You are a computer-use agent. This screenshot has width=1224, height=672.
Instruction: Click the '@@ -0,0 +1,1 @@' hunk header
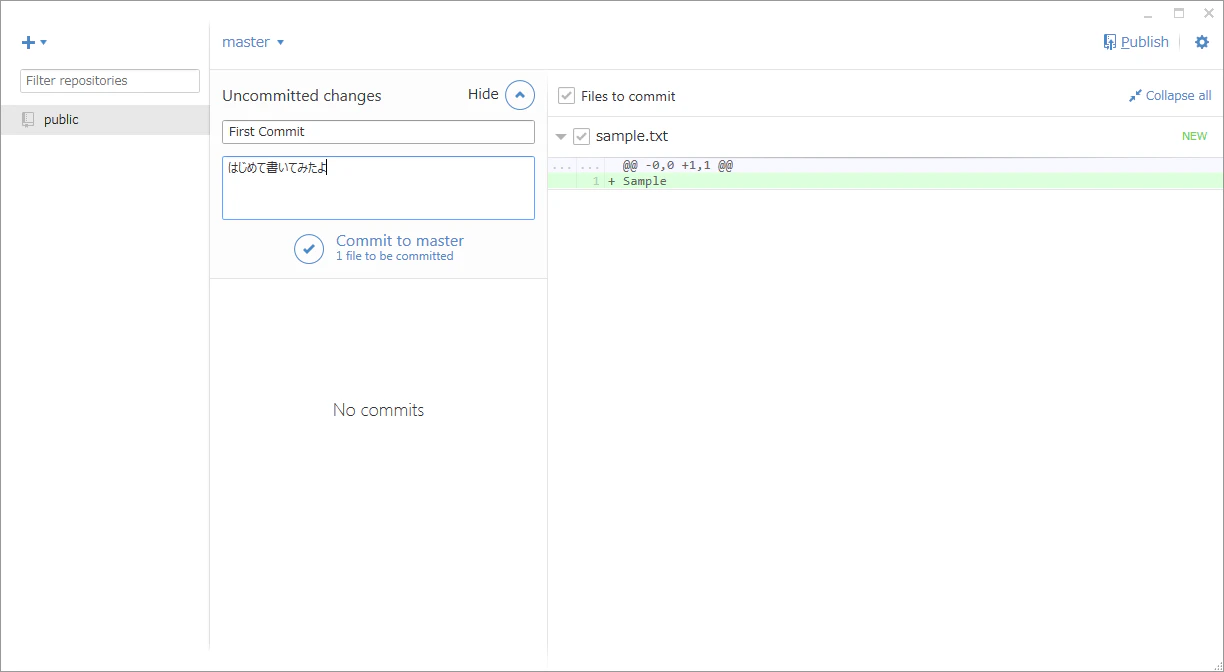(x=678, y=165)
